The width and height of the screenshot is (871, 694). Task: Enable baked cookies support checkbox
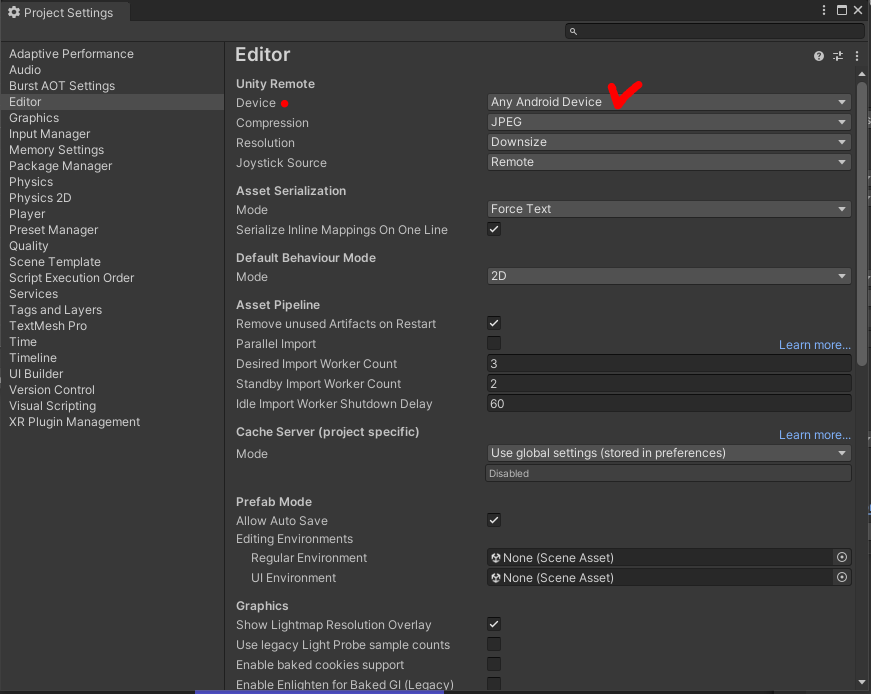[x=494, y=664]
